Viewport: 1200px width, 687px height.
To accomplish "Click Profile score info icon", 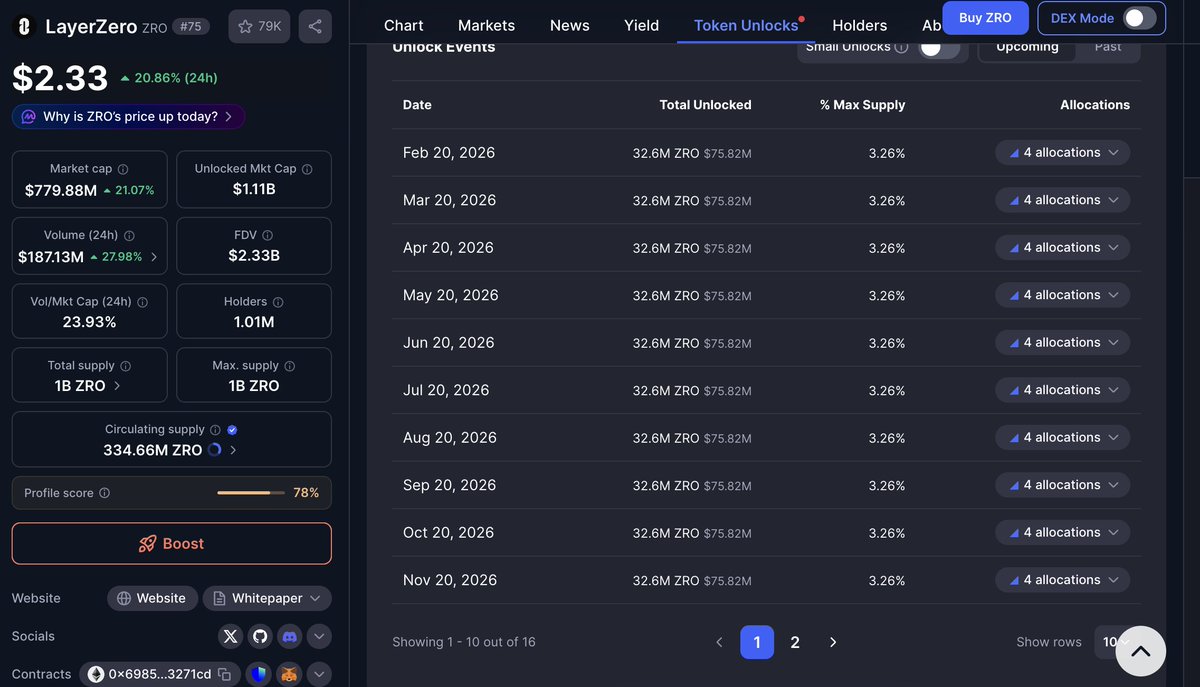I will pyautogui.click(x=105, y=493).
